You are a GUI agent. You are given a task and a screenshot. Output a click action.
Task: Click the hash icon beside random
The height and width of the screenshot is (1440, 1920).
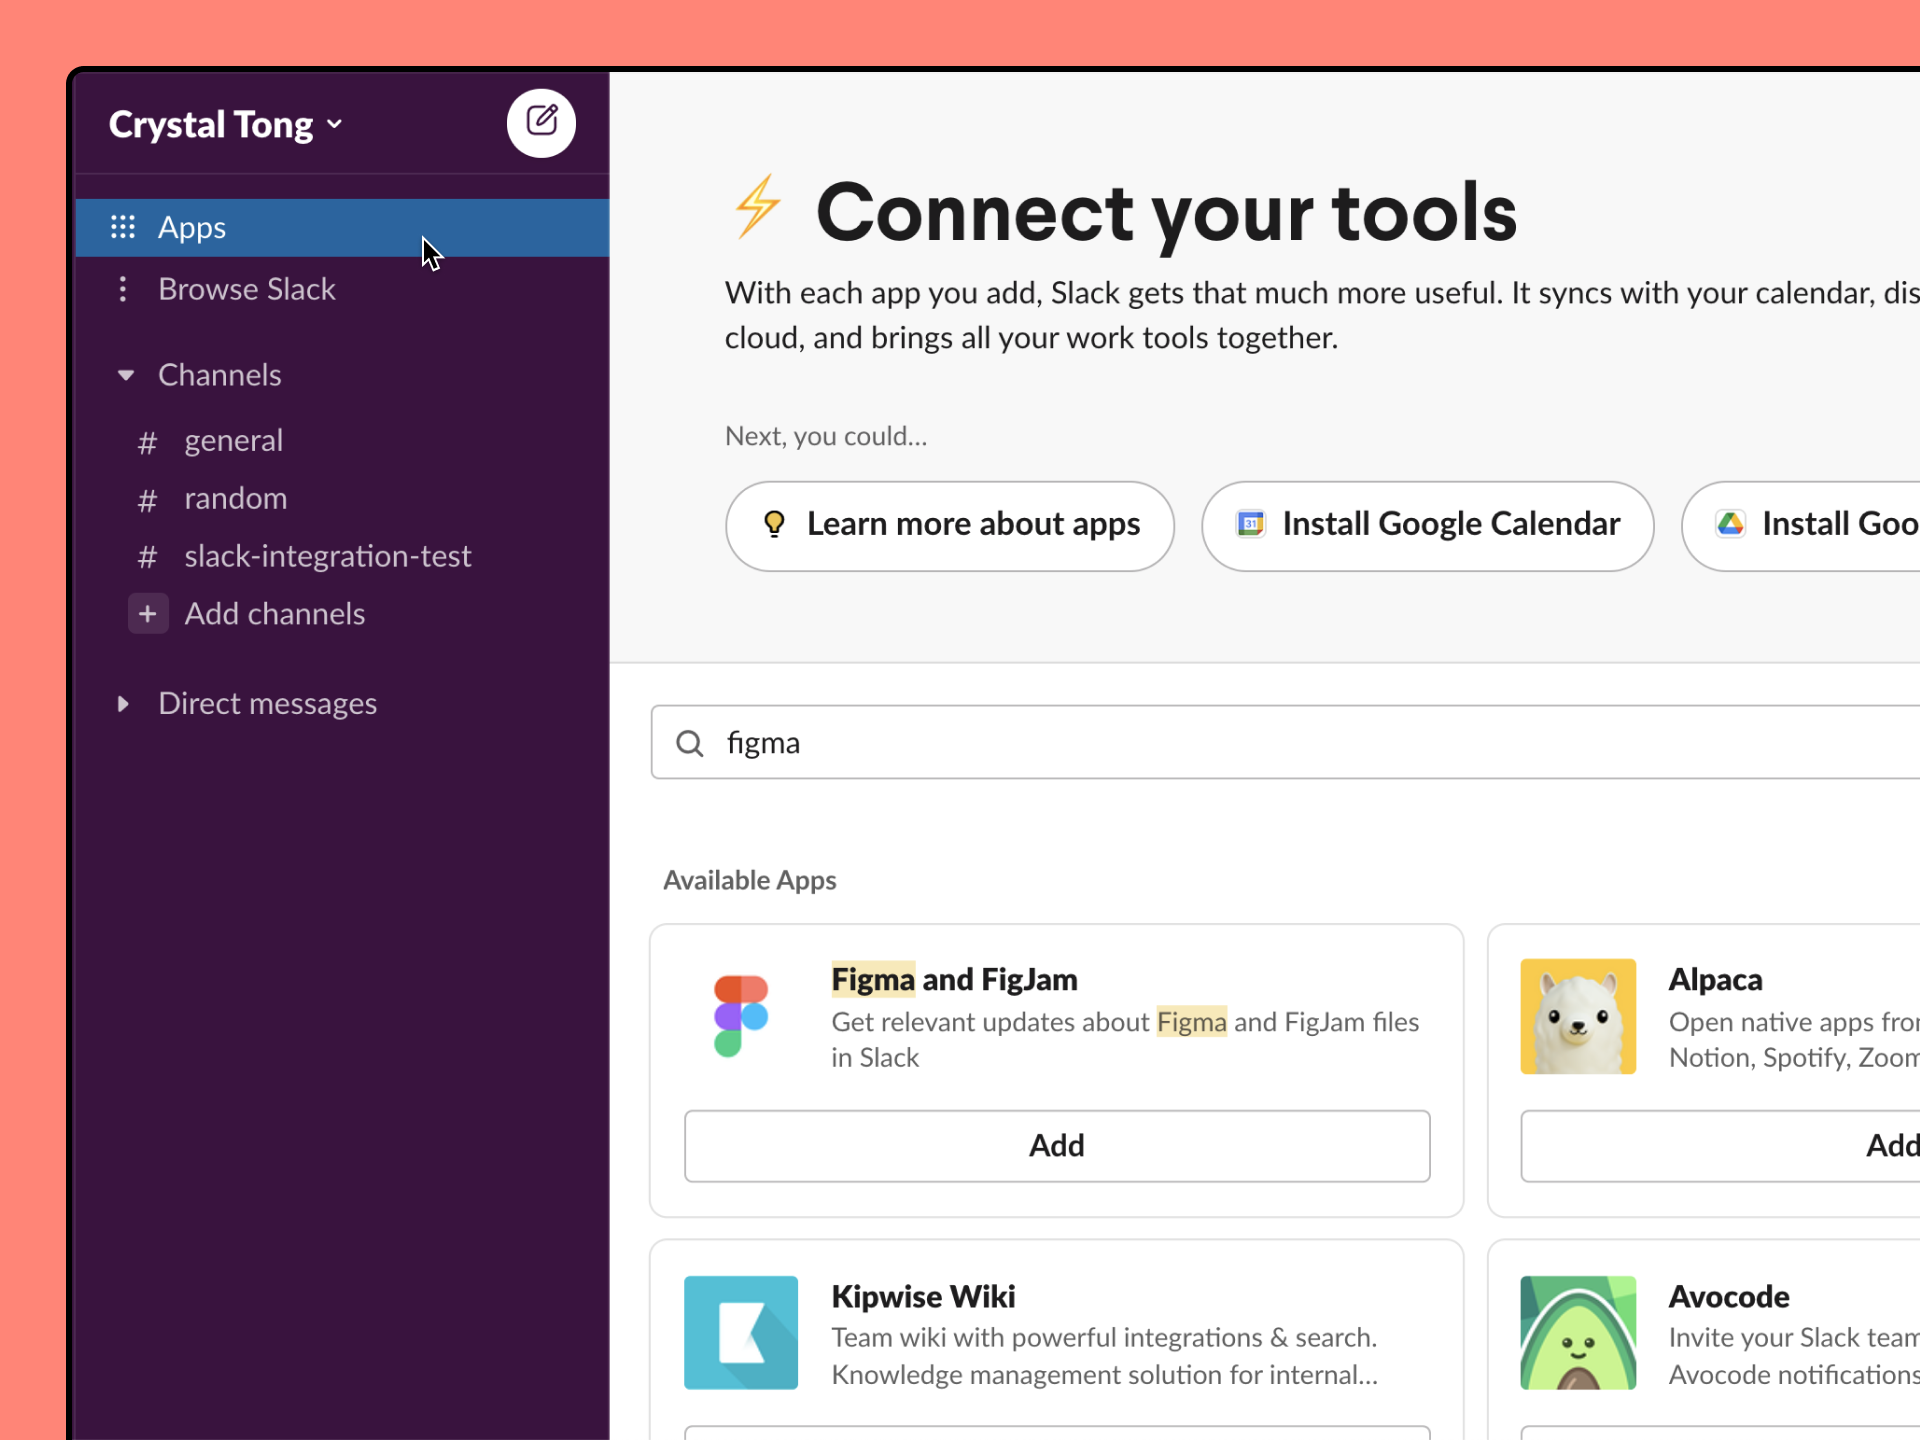pos(147,499)
